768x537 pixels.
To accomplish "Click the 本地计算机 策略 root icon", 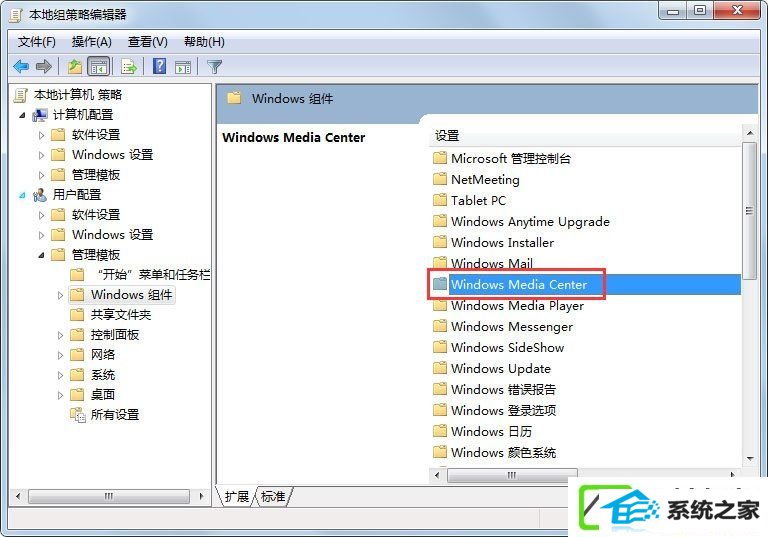I will tap(21, 95).
